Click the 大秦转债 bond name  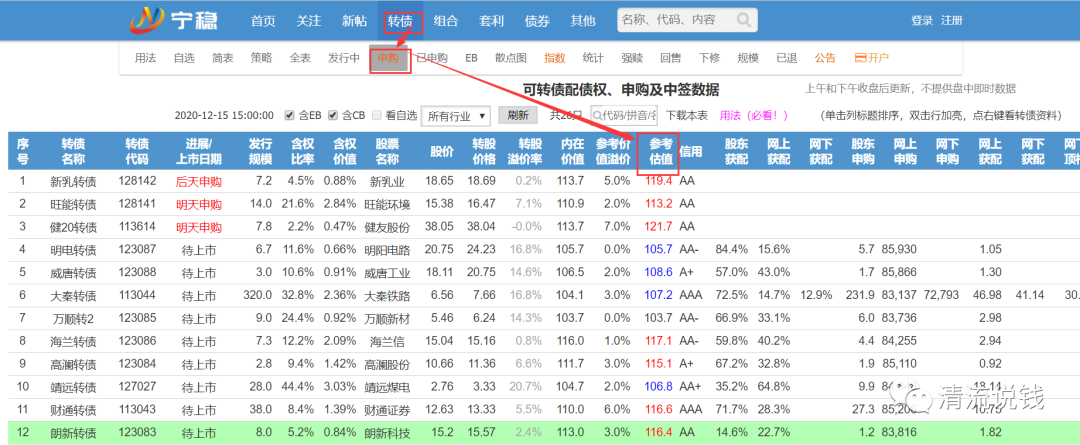pyautogui.click(x=73, y=296)
